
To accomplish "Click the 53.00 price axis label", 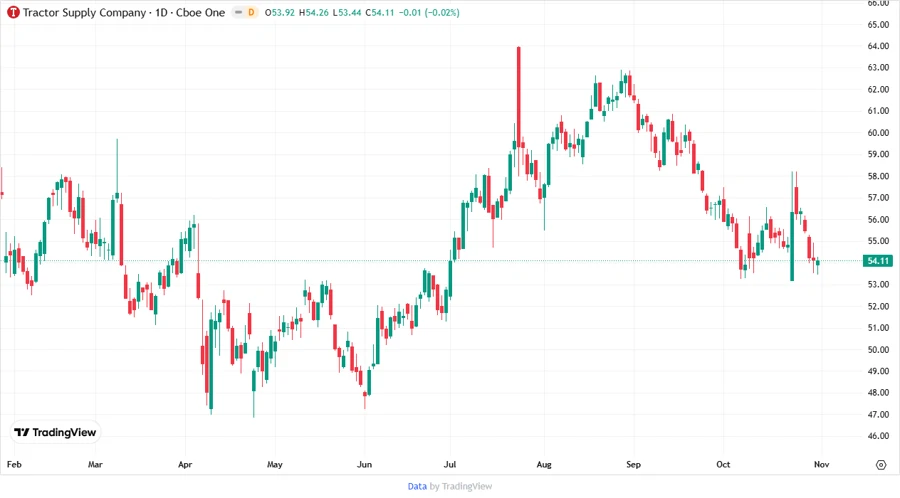I will pos(878,284).
